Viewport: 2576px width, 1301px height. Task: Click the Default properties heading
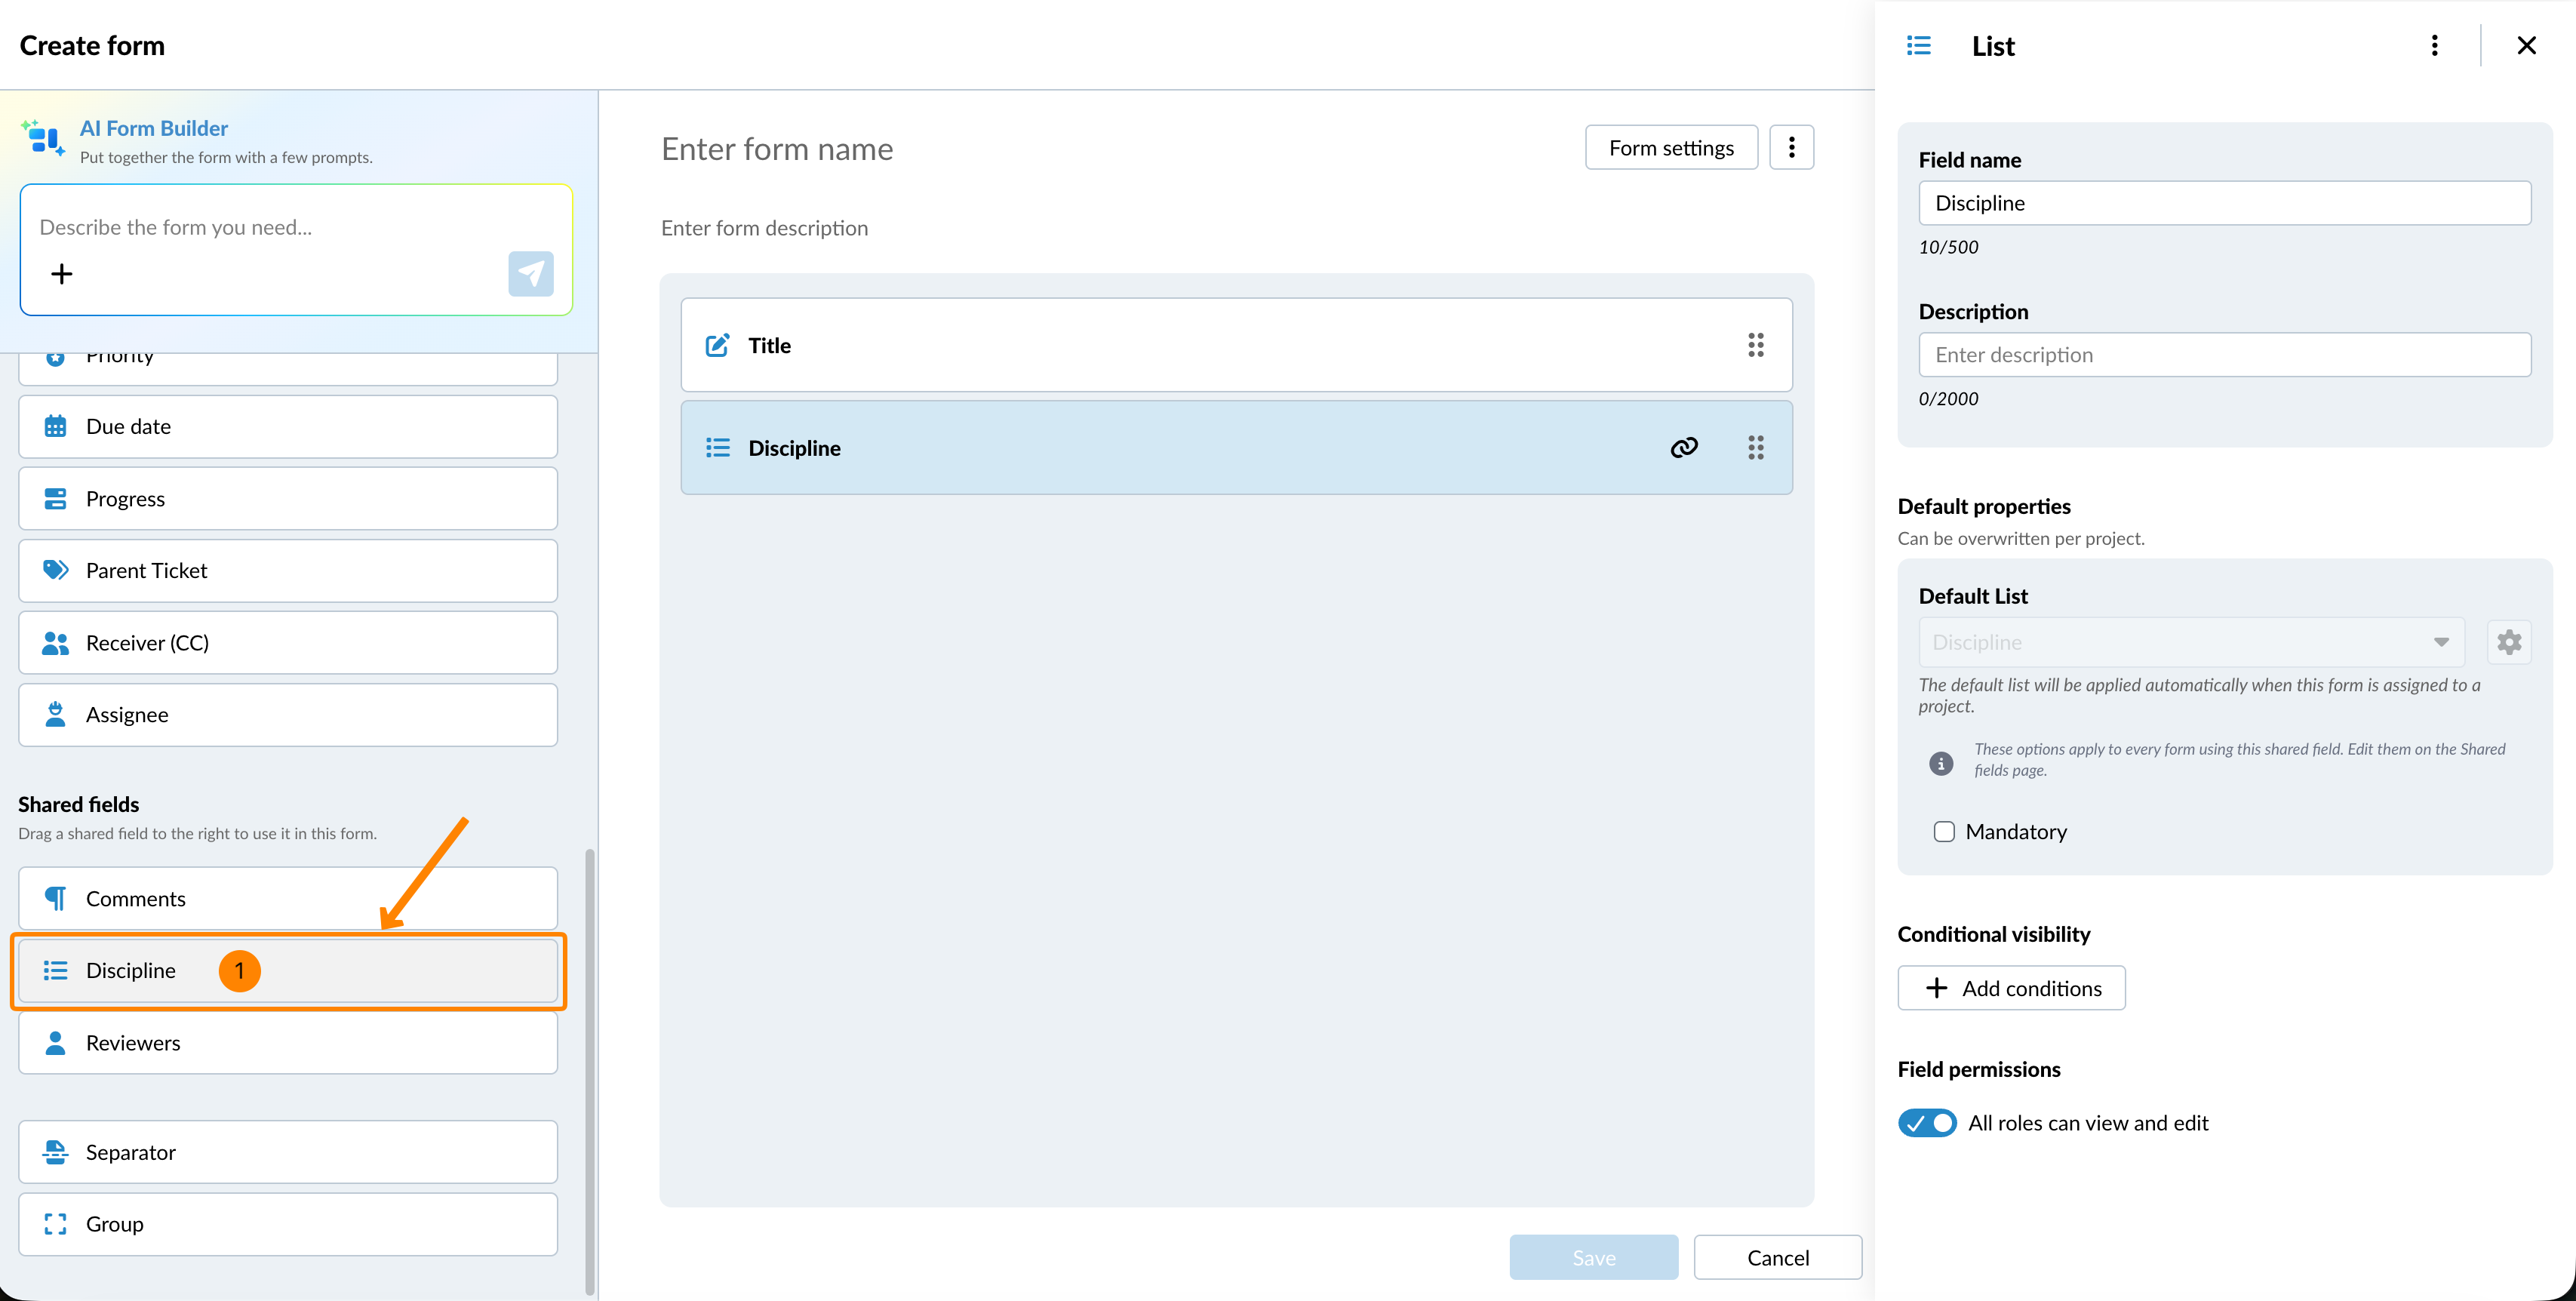[x=1984, y=507]
